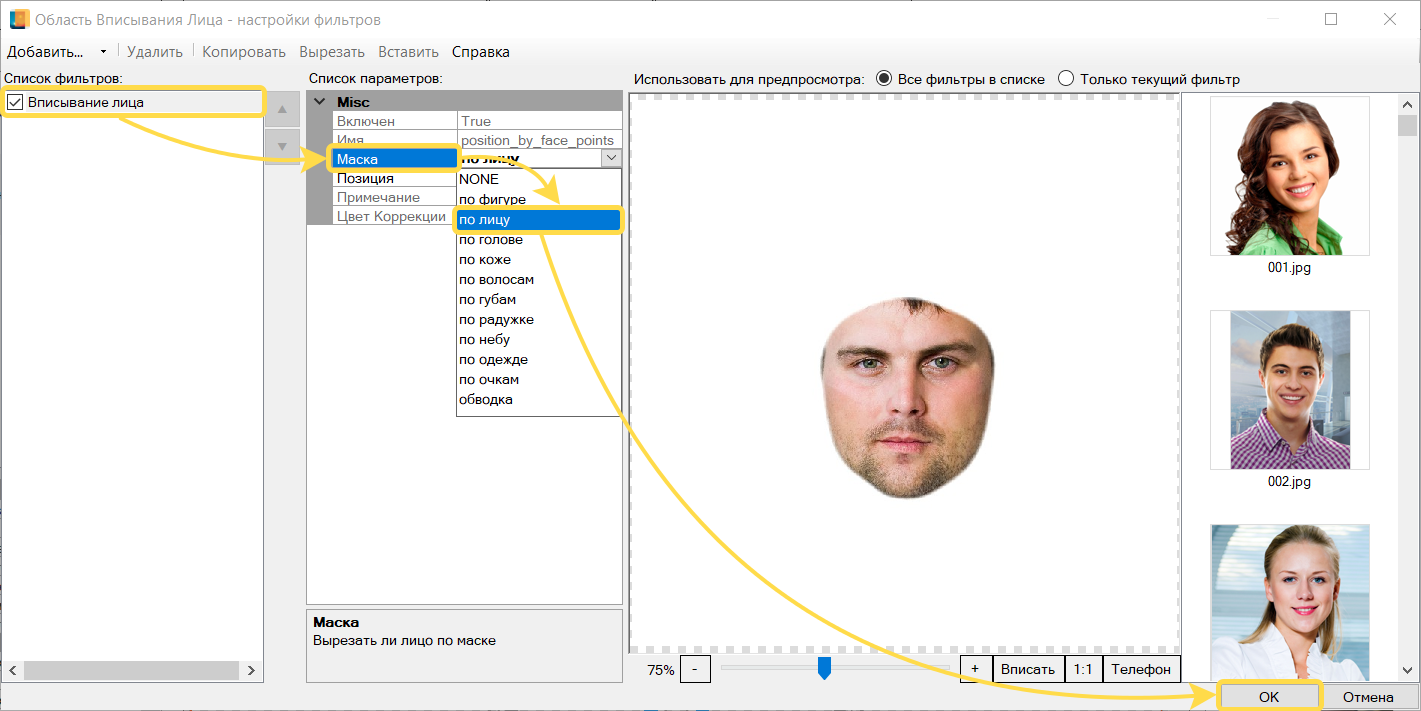Click the zoom in plus button
Viewport: 1421px width, 711px height.
(975, 669)
